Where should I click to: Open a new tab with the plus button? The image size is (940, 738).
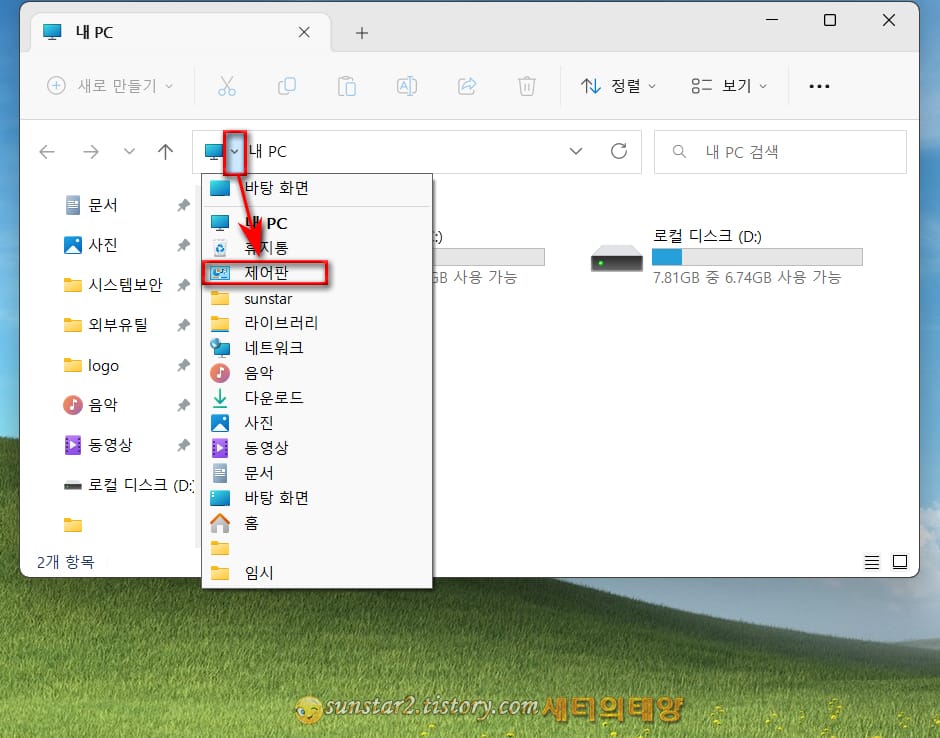[x=361, y=32]
